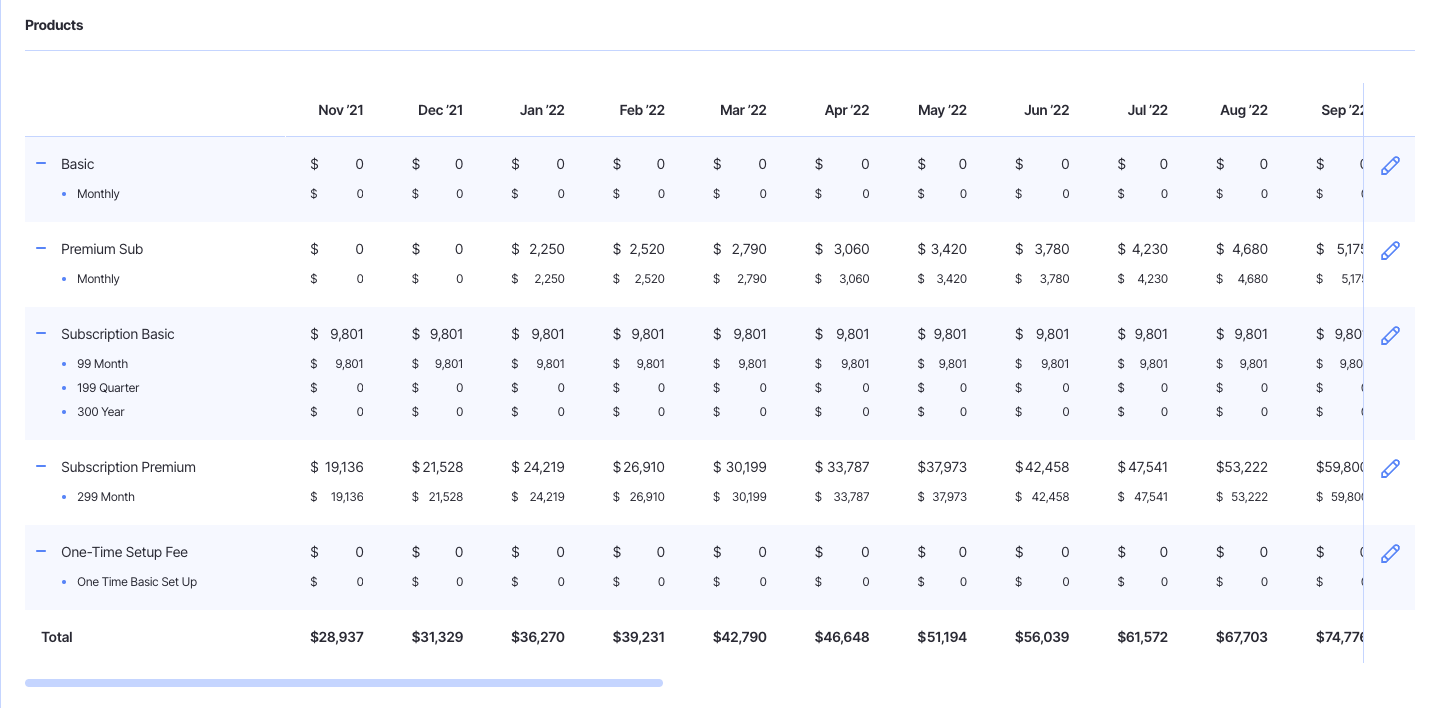1439x708 pixels.
Task: Edit the Premium Sub product row
Action: [x=1390, y=251]
